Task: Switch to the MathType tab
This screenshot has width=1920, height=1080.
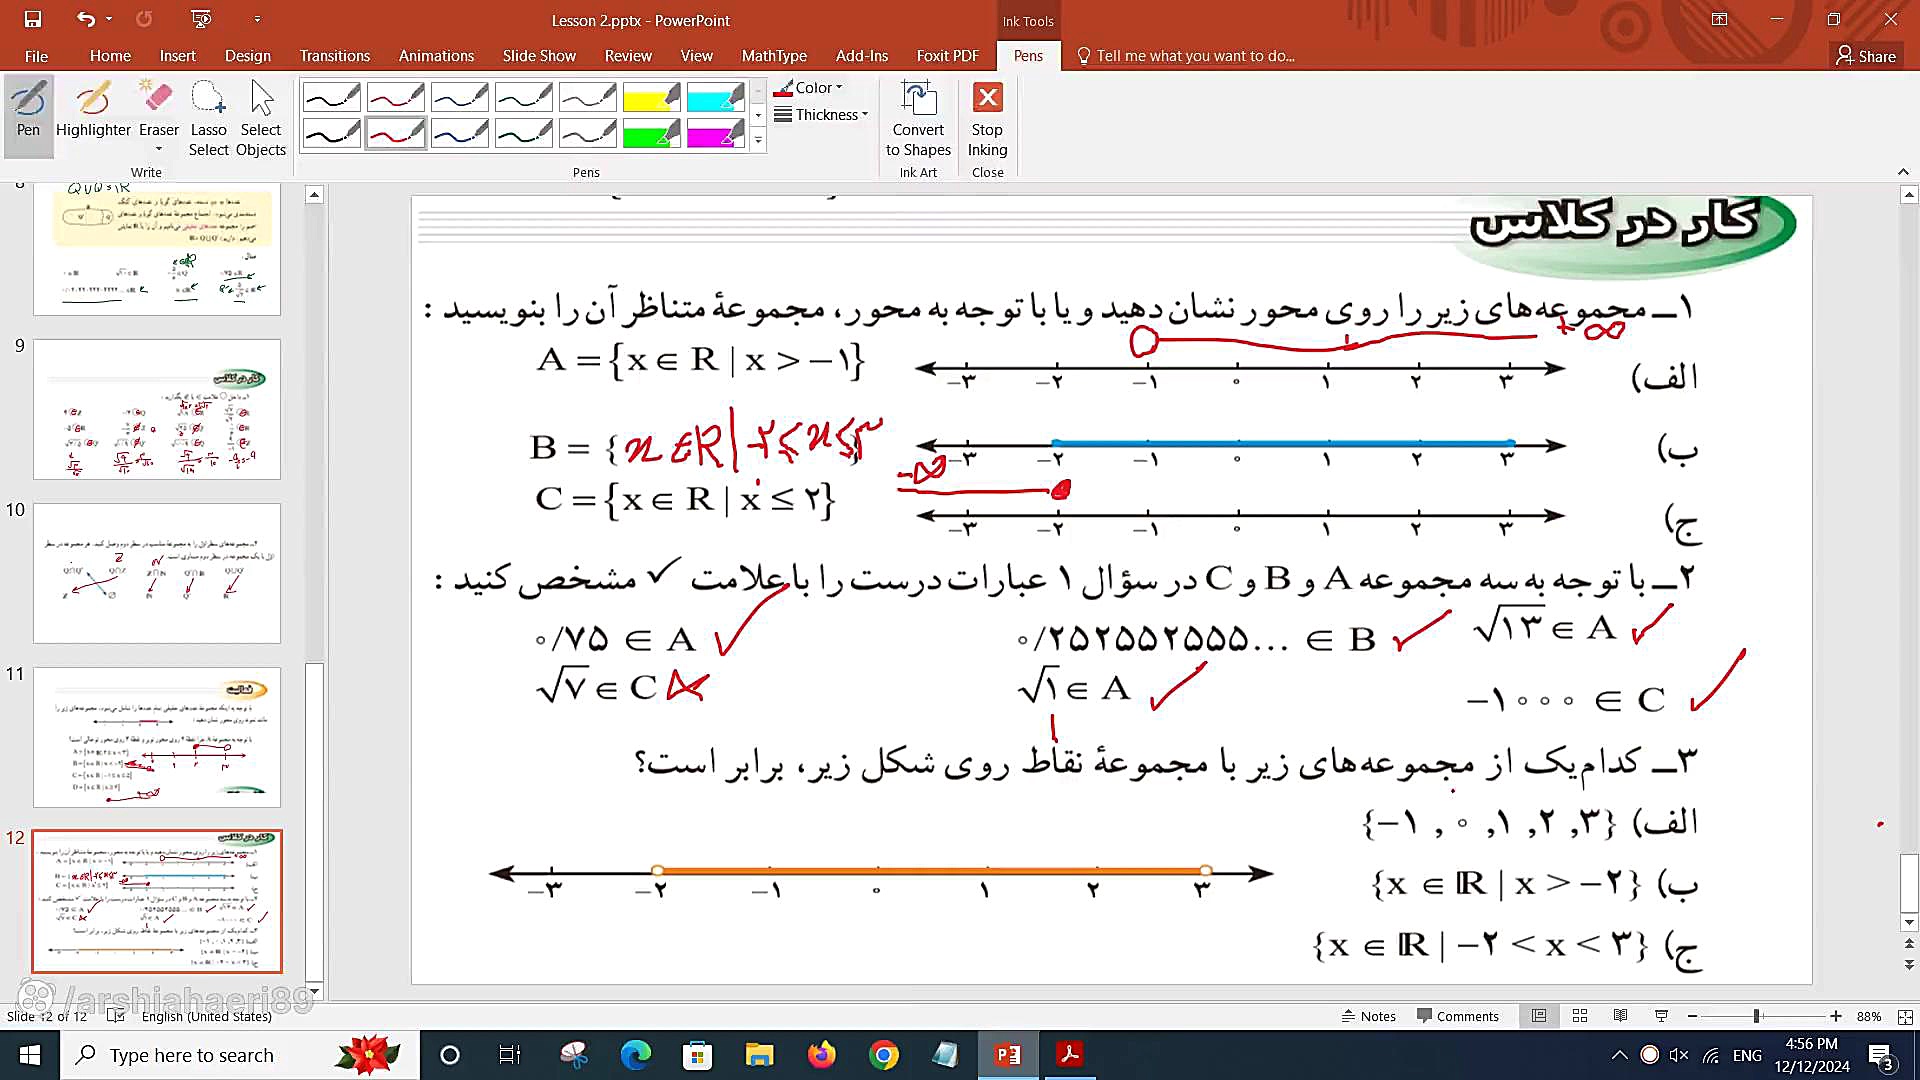Action: click(773, 56)
